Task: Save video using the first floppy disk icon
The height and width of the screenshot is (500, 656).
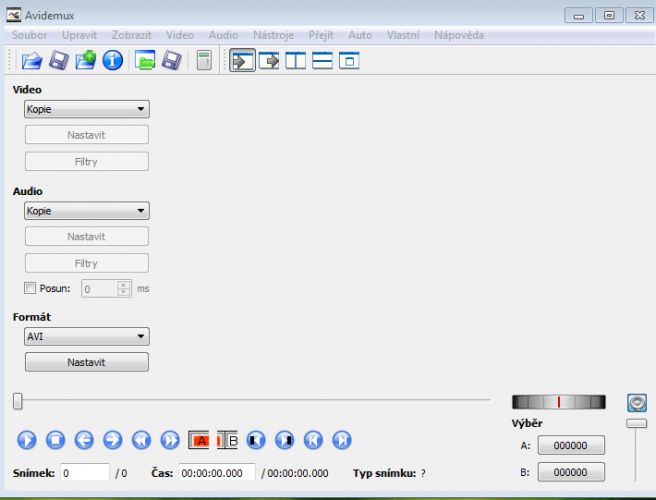Action: point(59,61)
